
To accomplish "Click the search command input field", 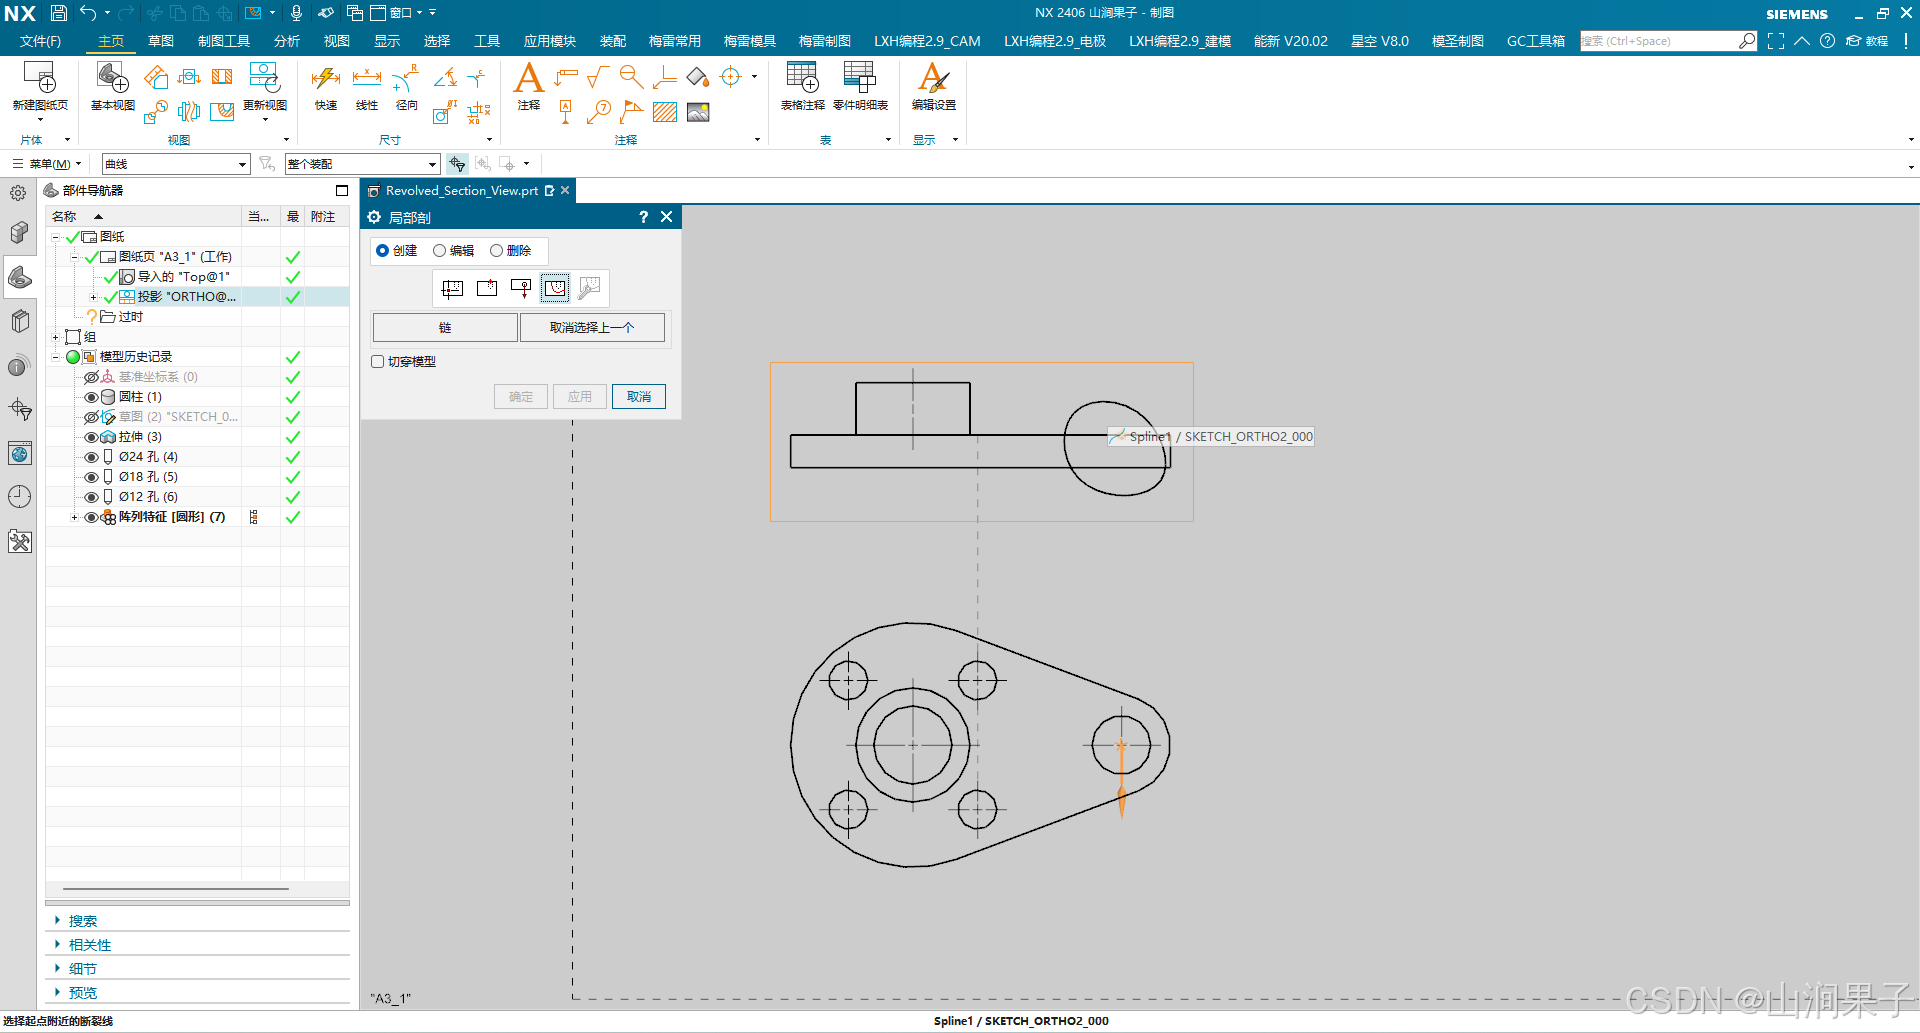I will 1660,41.
